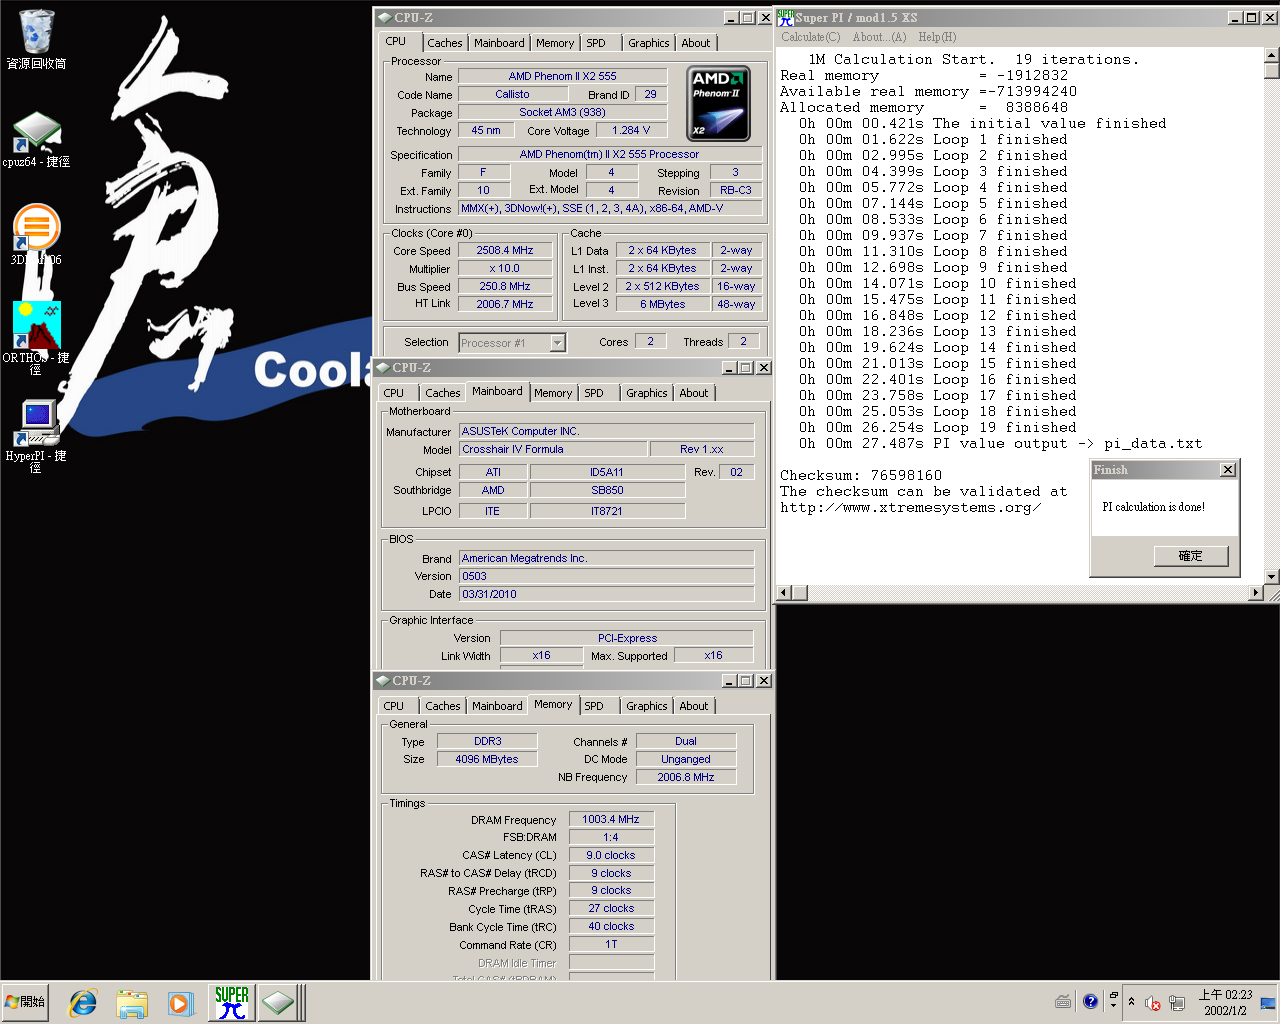Show hidden tray icons arrow
Image resolution: width=1280 pixels, height=1024 pixels.
1131,1002
